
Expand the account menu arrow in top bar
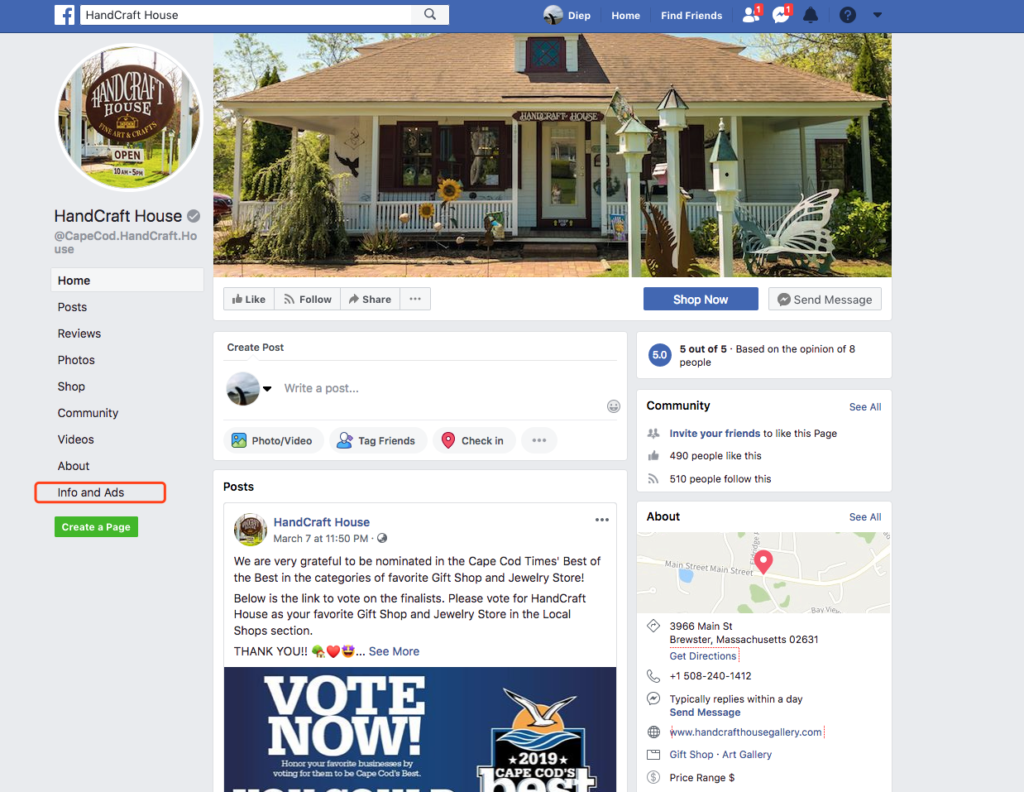pyautogui.click(x=877, y=15)
